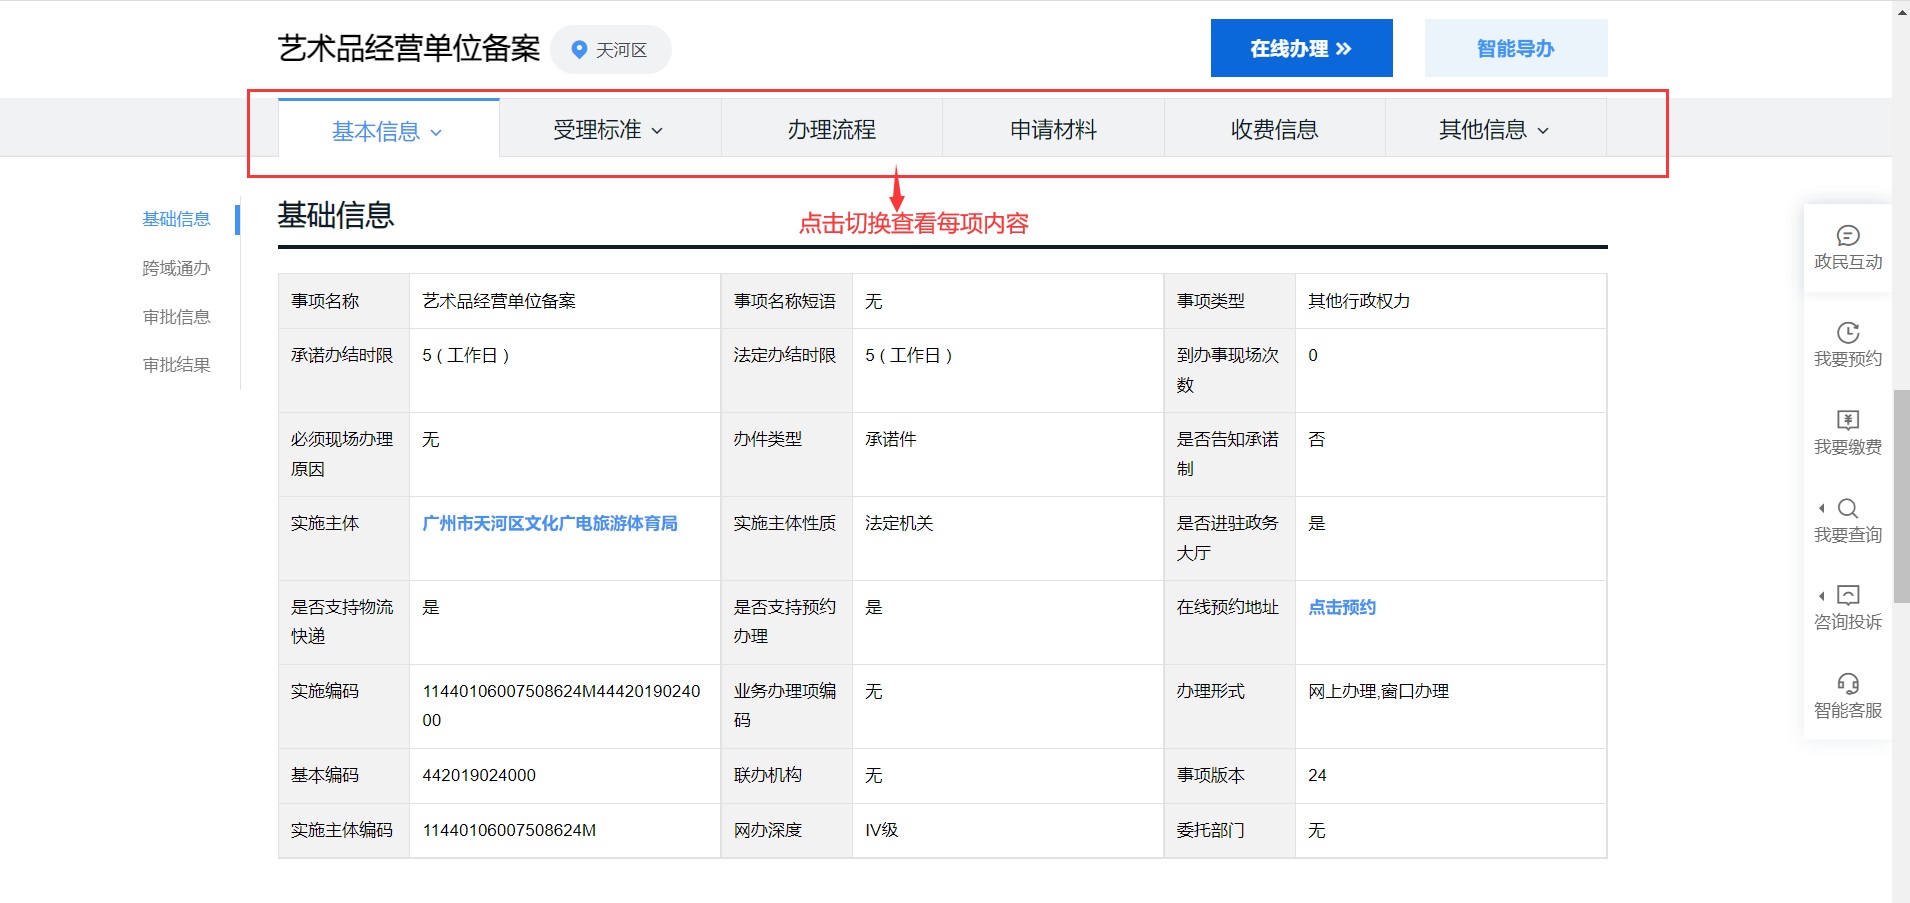Expand the 受理标准 dropdown chevron
This screenshot has width=1910, height=903.
click(657, 131)
